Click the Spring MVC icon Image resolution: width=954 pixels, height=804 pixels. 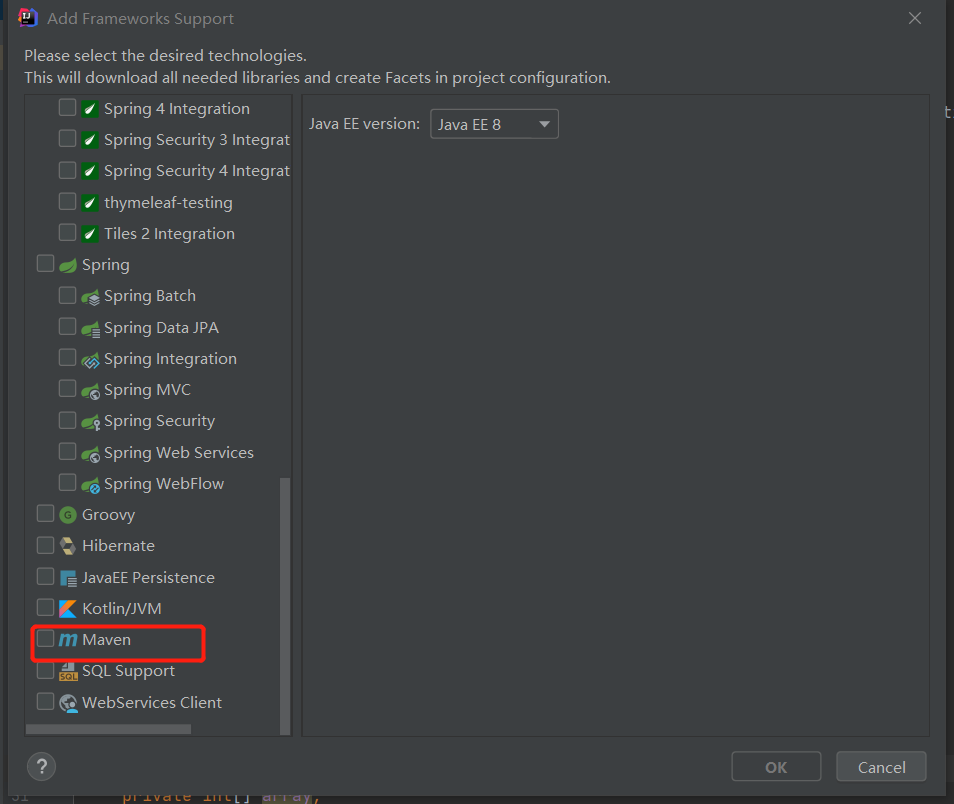(91, 390)
